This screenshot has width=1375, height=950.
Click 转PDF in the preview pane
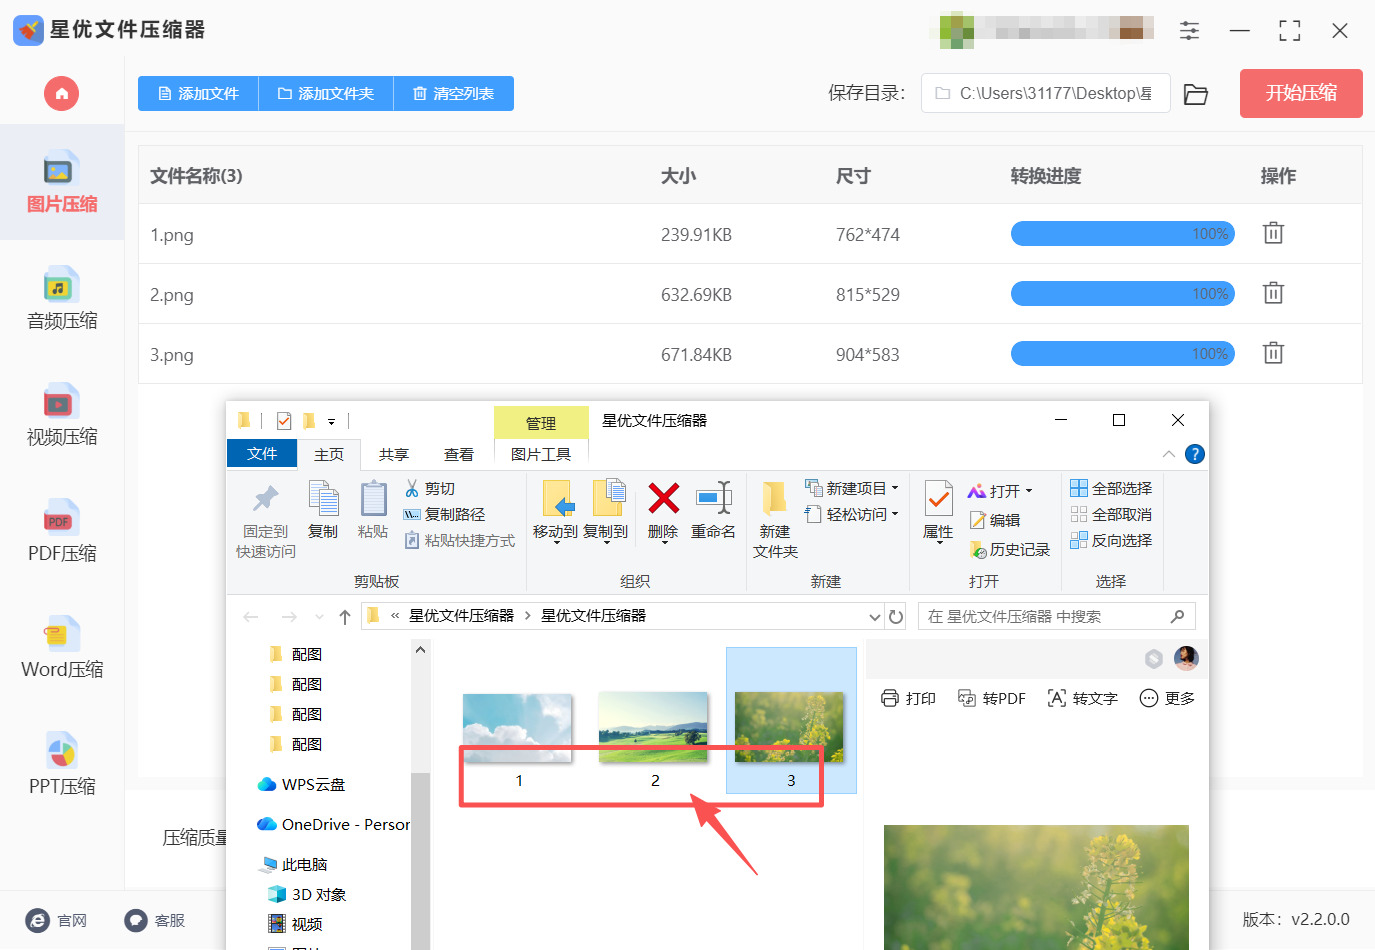pyautogui.click(x=992, y=698)
